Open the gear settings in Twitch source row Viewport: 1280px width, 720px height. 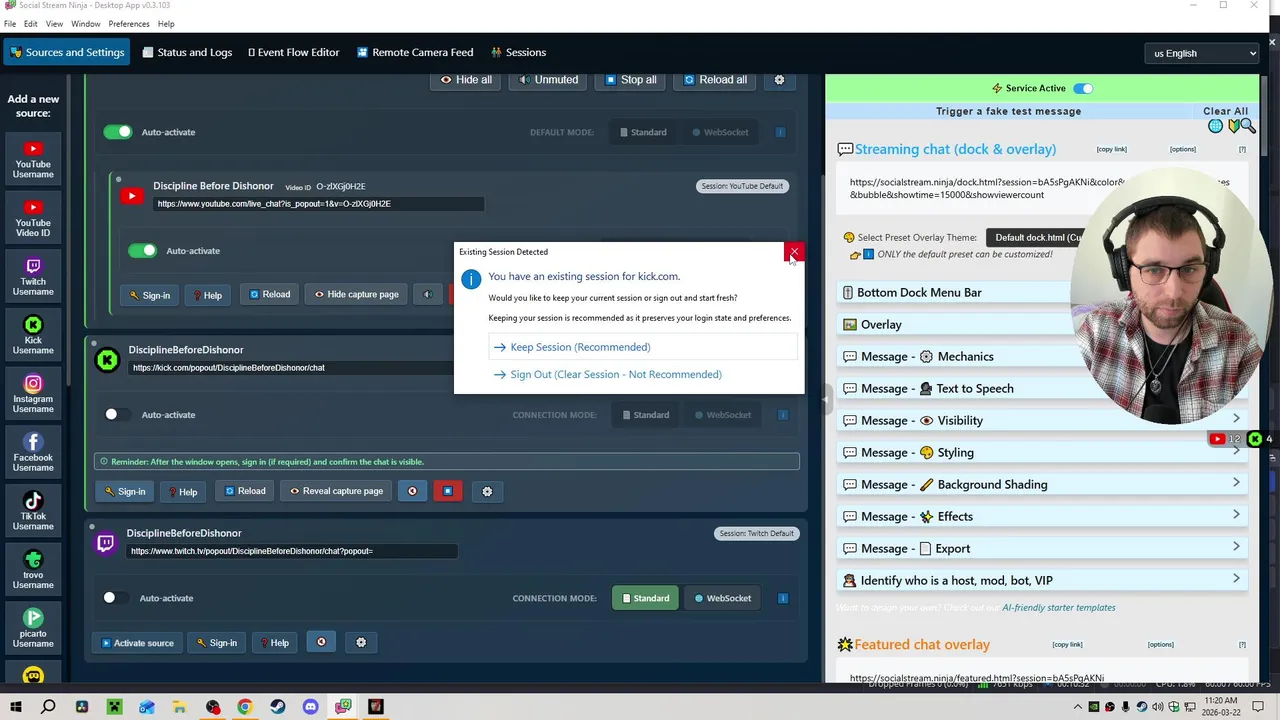pyautogui.click(x=361, y=643)
